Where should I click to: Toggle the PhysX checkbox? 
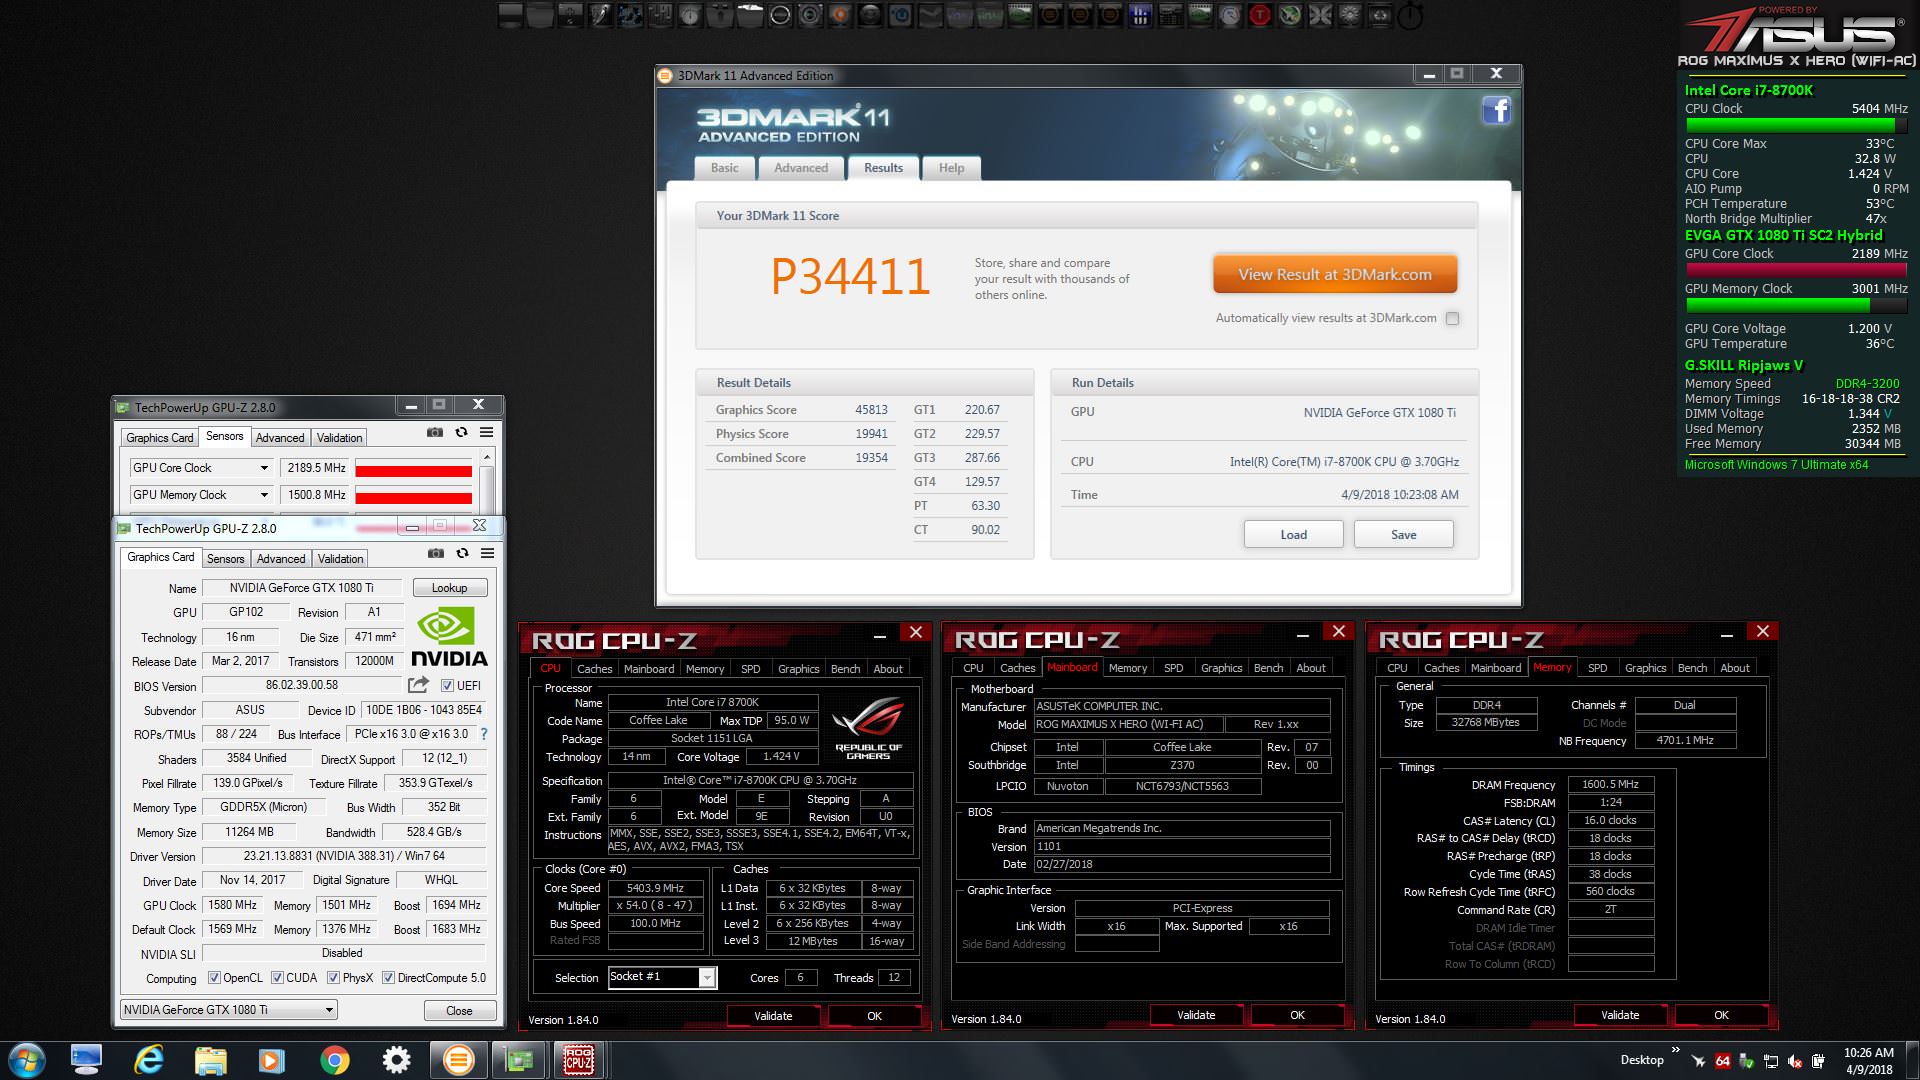(333, 978)
